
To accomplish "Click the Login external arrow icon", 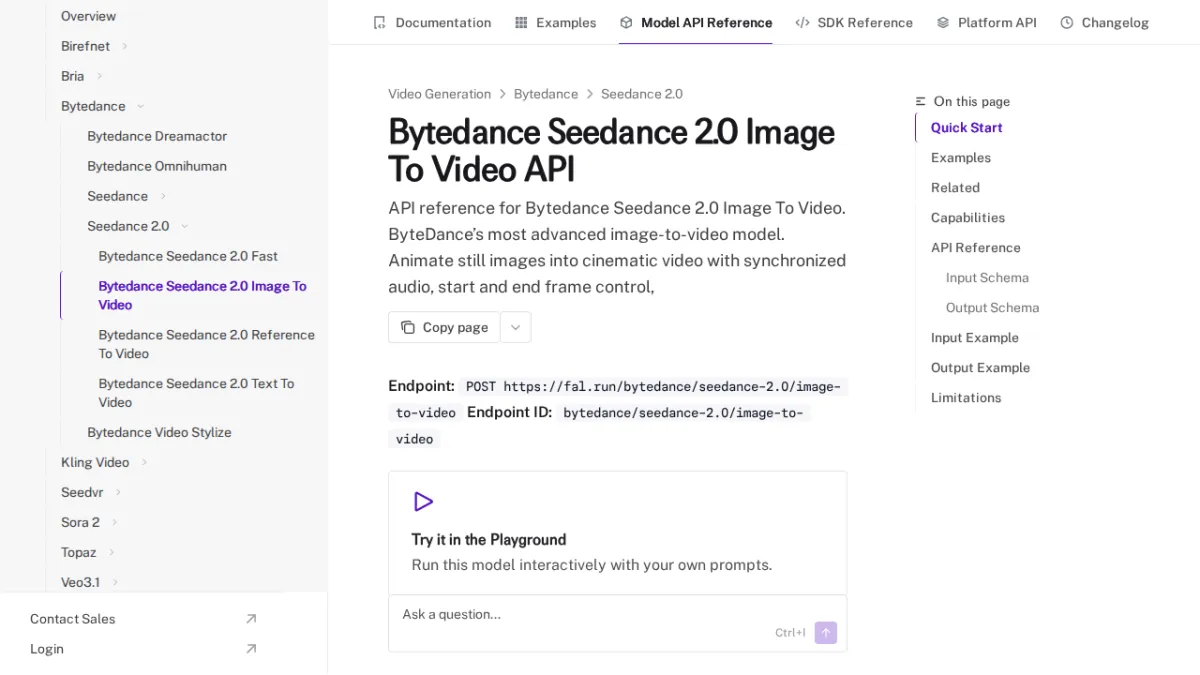I will click(251, 649).
